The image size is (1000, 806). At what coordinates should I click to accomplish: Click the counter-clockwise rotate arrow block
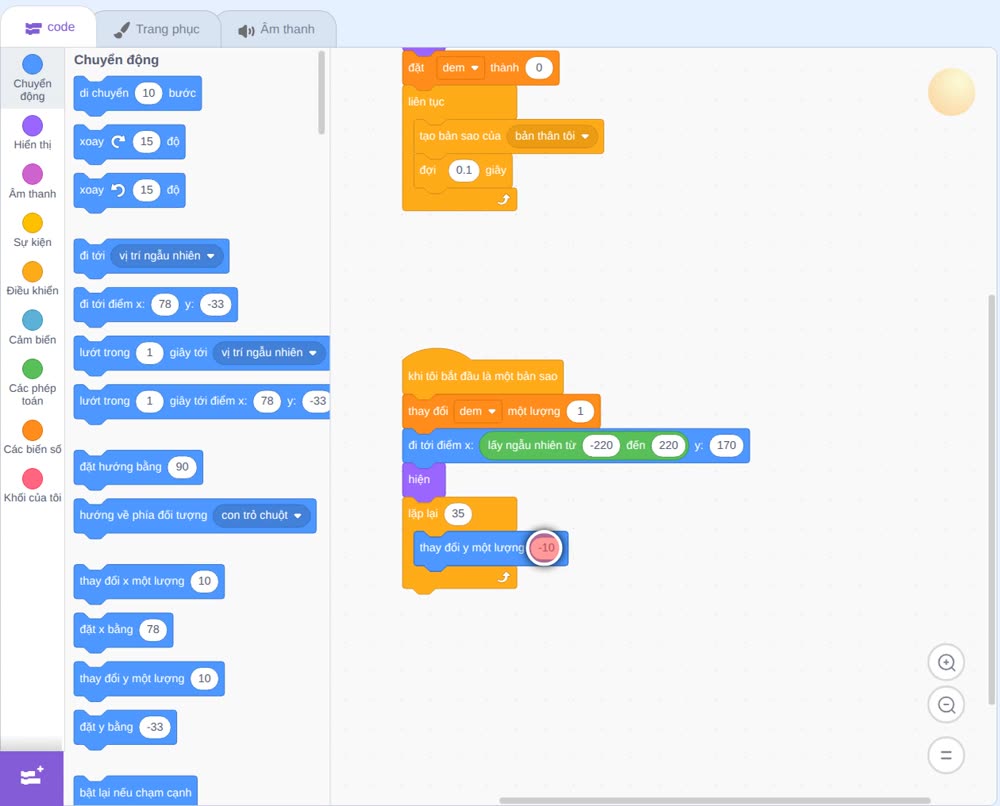pyautogui.click(x=118, y=190)
